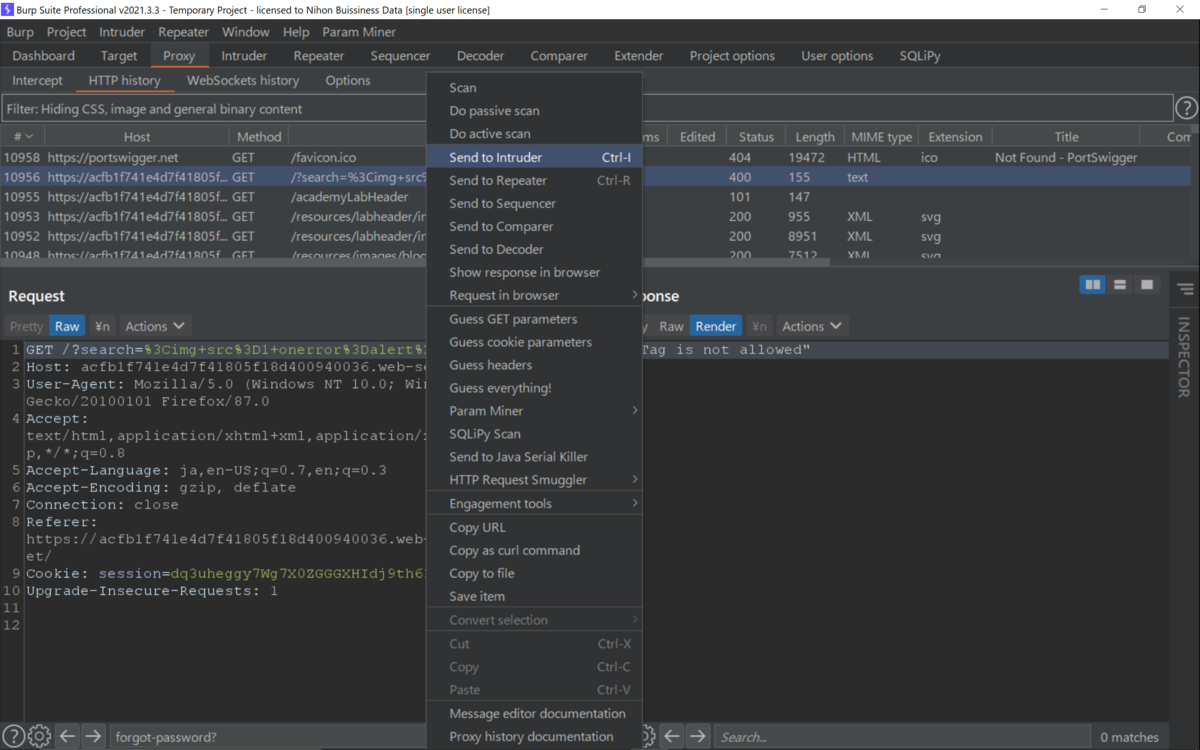Switch to Intercept sub-tab

38,80
